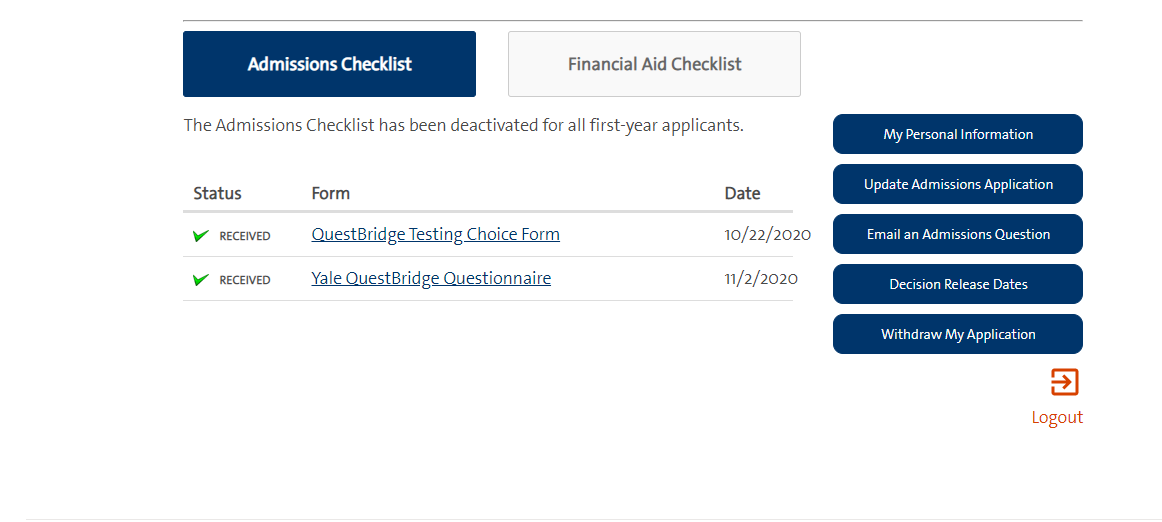Screen dimensions: 1162x522
Task: Click the orange Logout arrow icon
Action: tap(1064, 382)
